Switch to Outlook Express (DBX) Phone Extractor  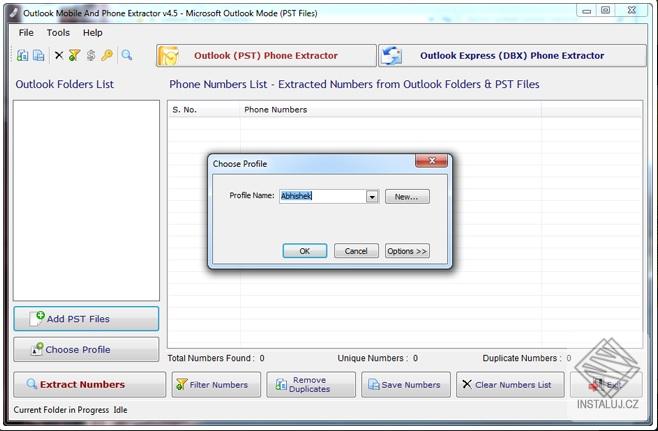[x=512, y=55]
